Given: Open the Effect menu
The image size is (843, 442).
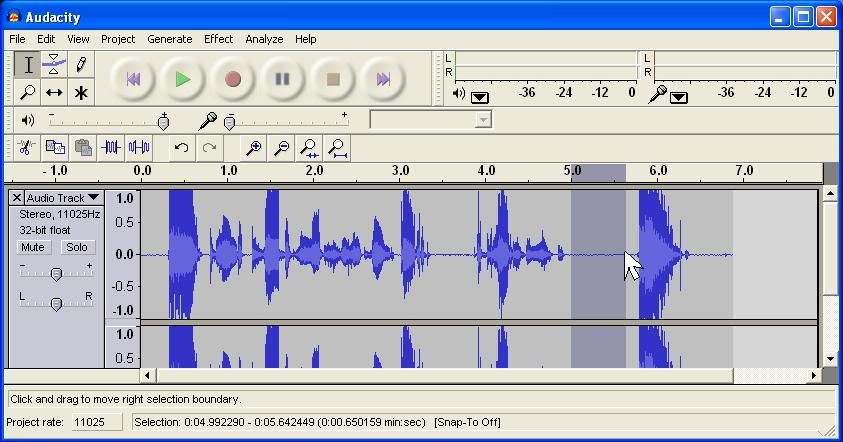Looking at the screenshot, I should pyautogui.click(x=218, y=39).
